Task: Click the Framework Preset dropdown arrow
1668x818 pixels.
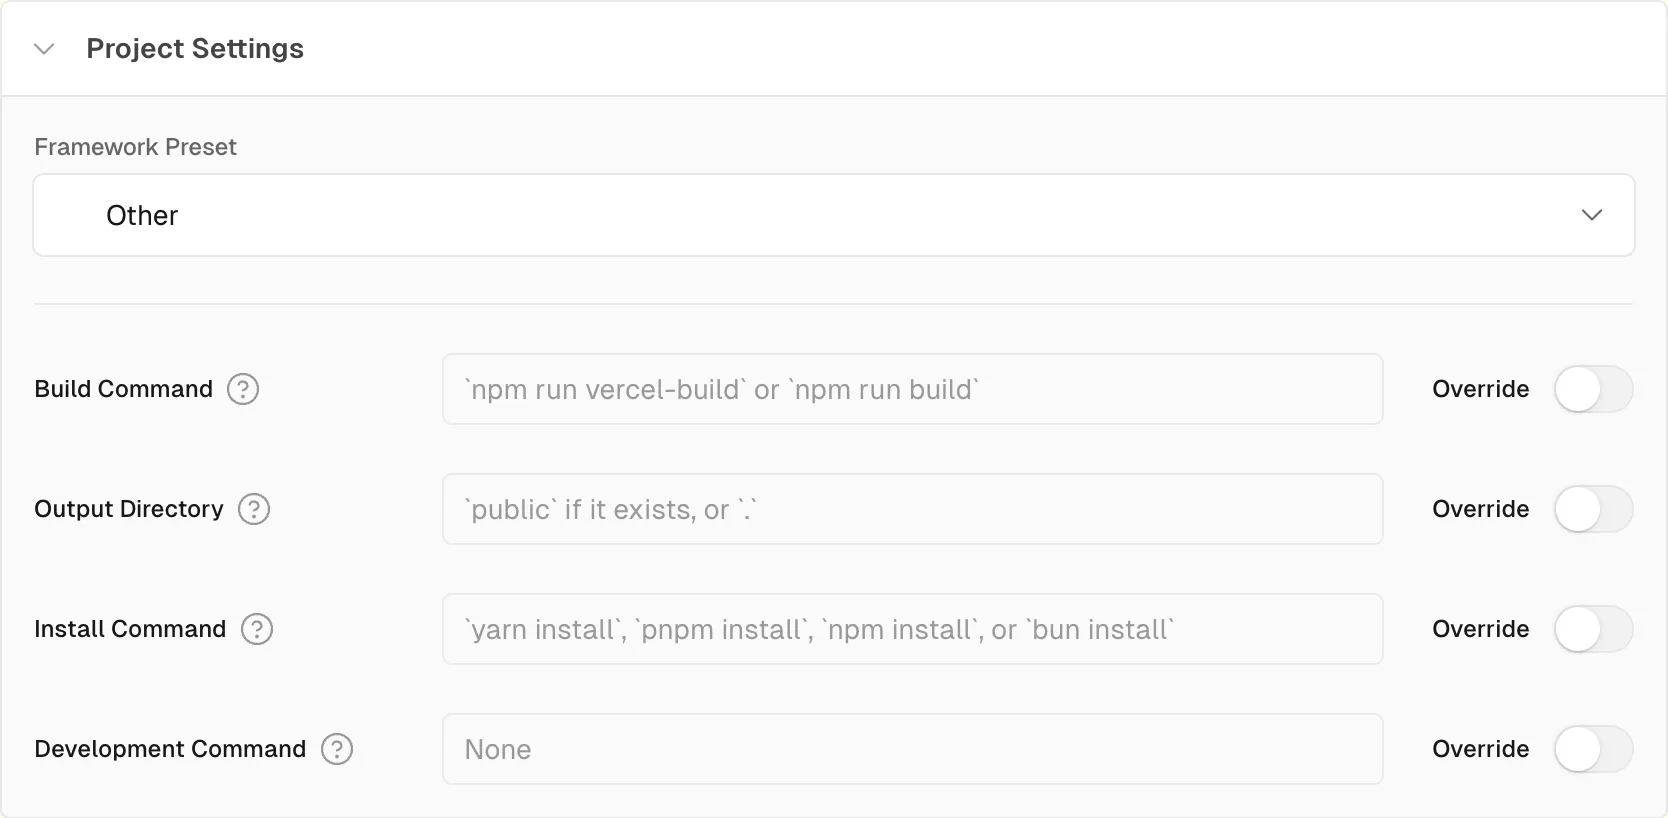Action: [1591, 215]
